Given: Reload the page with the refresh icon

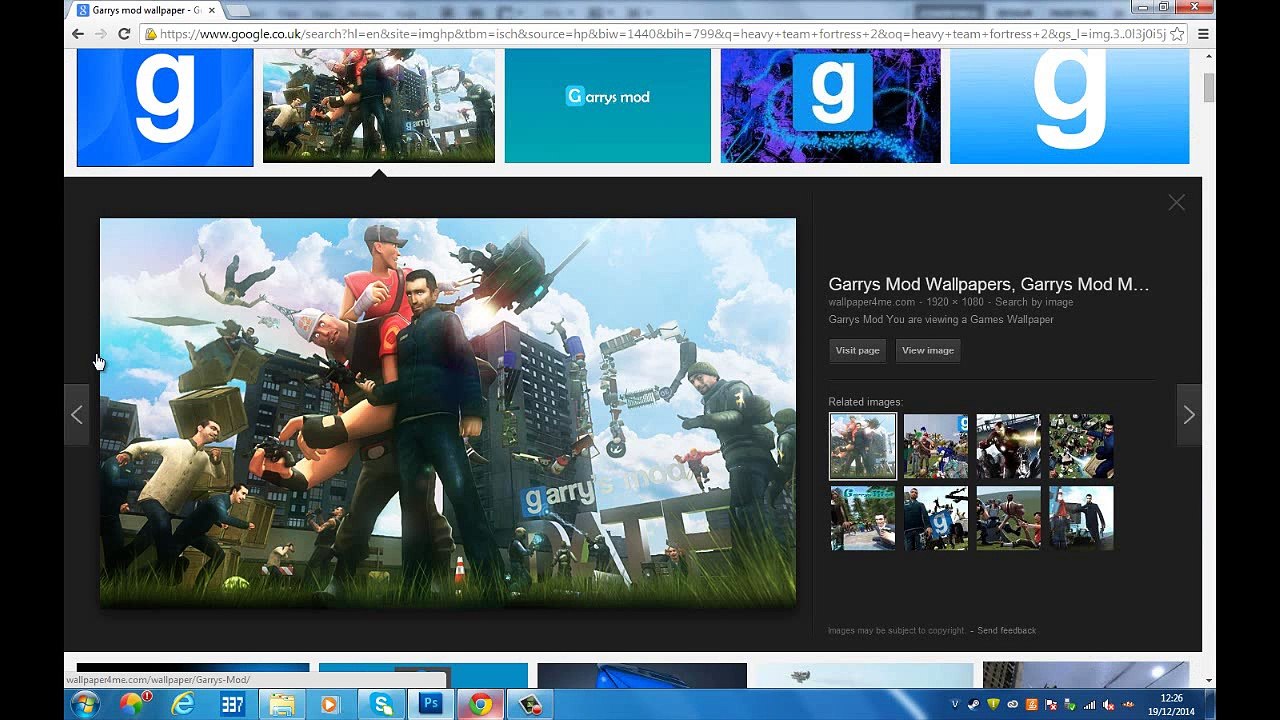Looking at the screenshot, I should click(x=124, y=33).
